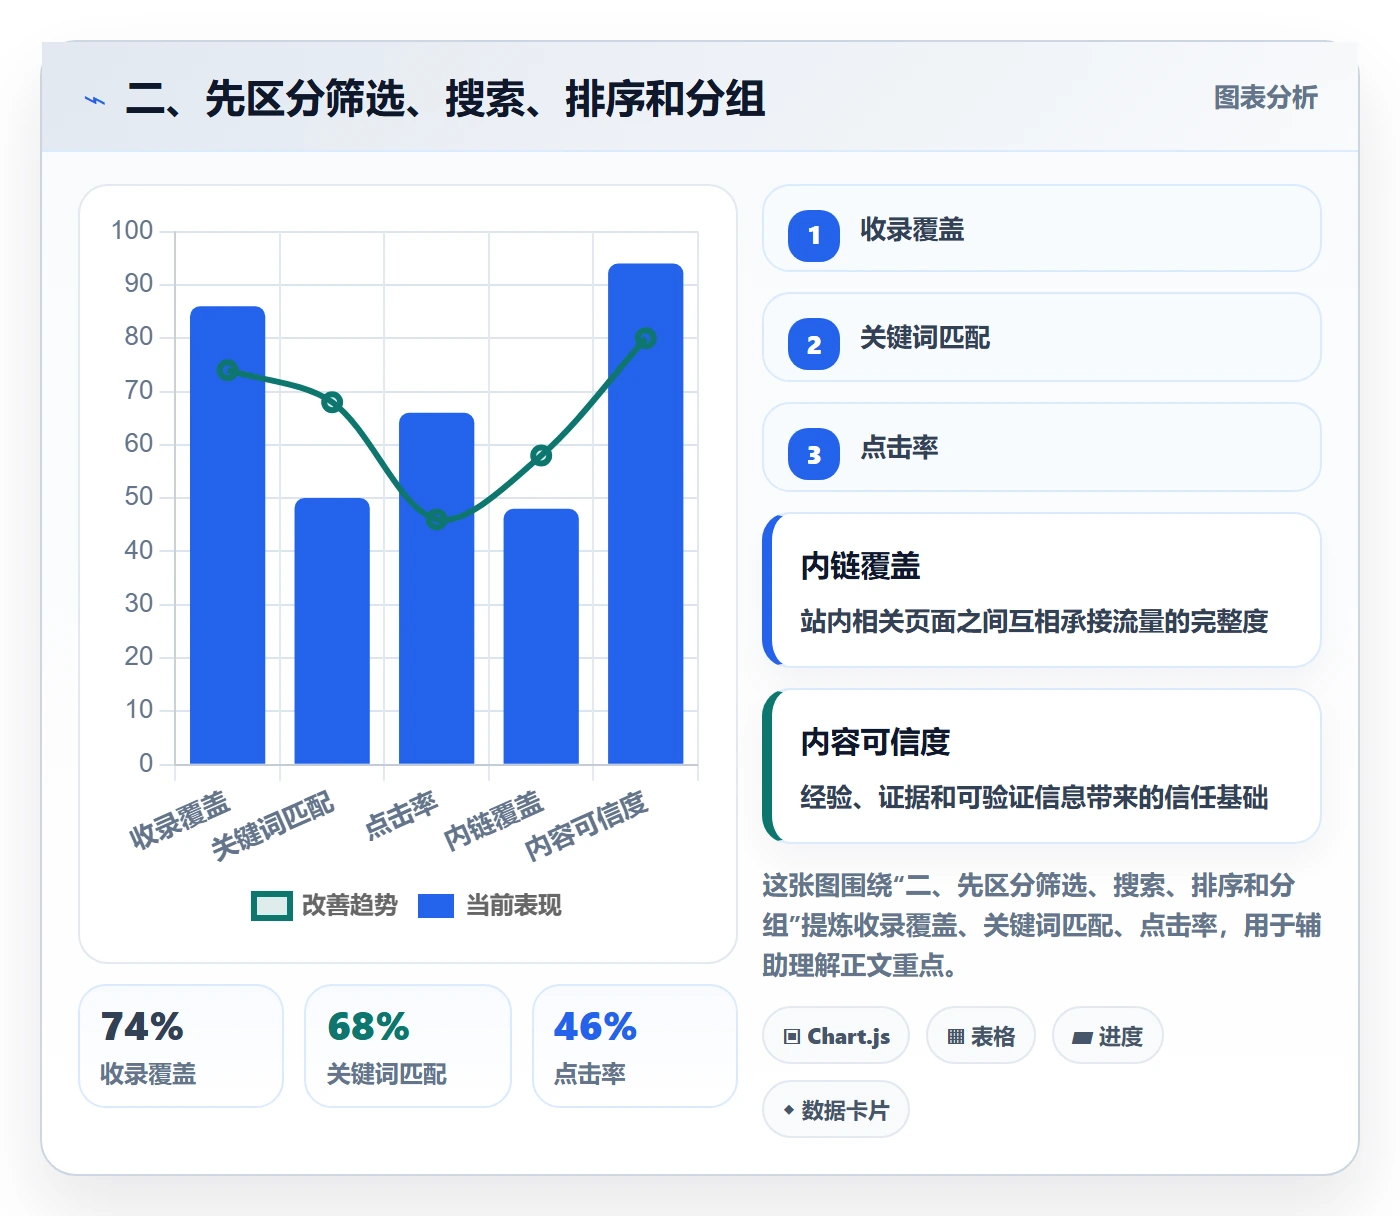Click the 图表分析 label in the header
The width and height of the screenshot is (1400, 1216).
pos(1265,98)
